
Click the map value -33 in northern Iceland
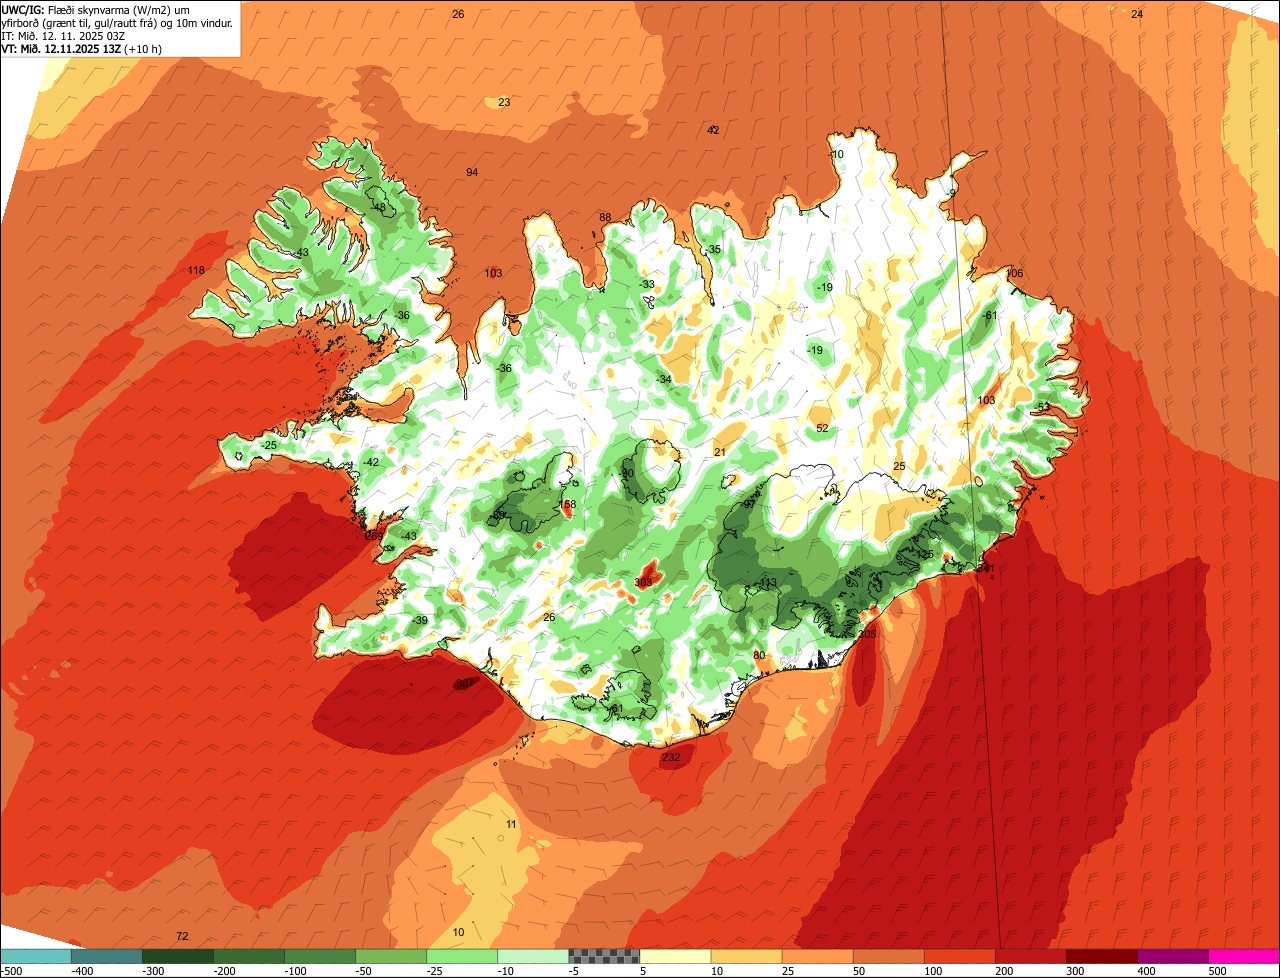(x=647, y=285)
